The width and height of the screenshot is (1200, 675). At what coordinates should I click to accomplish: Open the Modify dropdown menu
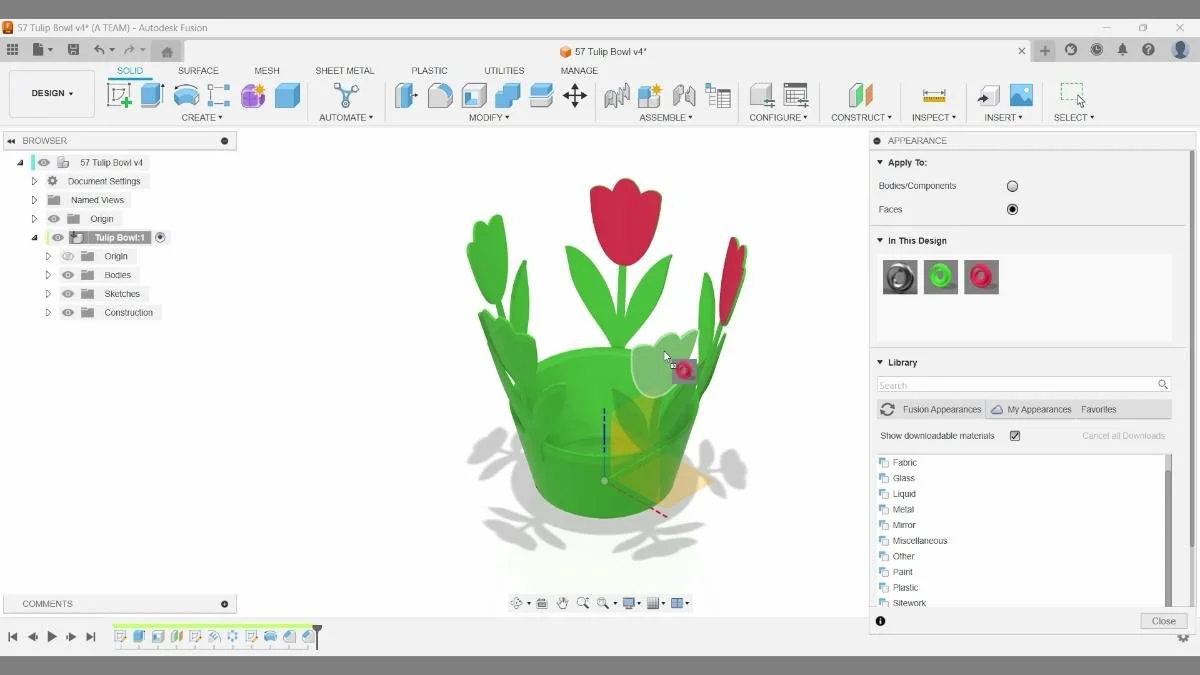coord(489,117)
